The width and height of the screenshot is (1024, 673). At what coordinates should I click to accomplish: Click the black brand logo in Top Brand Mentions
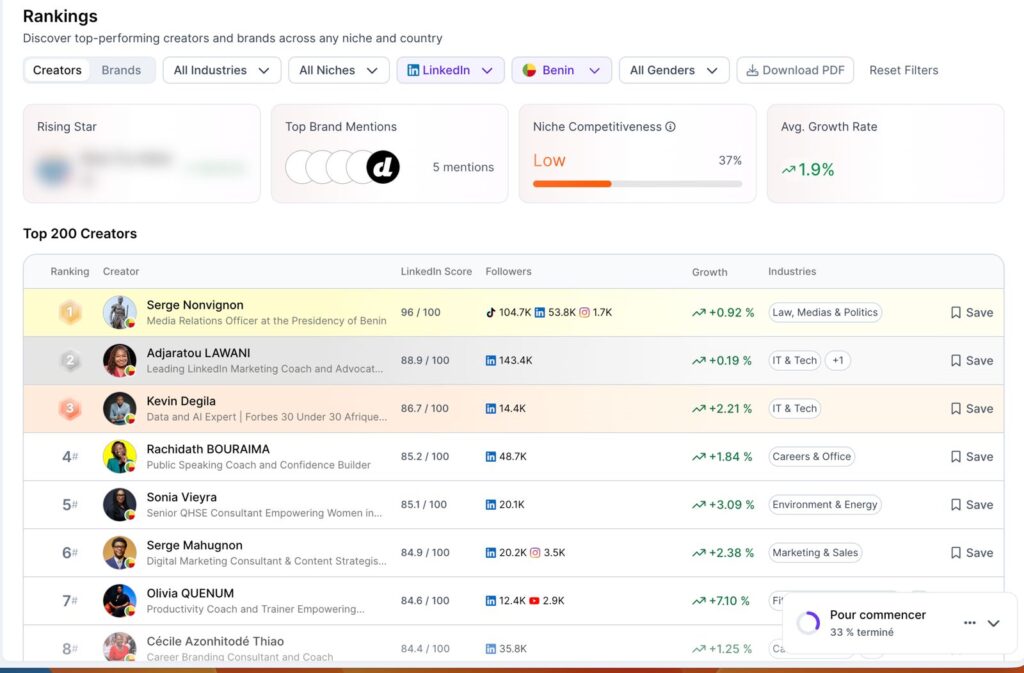[x=383, y=167]
